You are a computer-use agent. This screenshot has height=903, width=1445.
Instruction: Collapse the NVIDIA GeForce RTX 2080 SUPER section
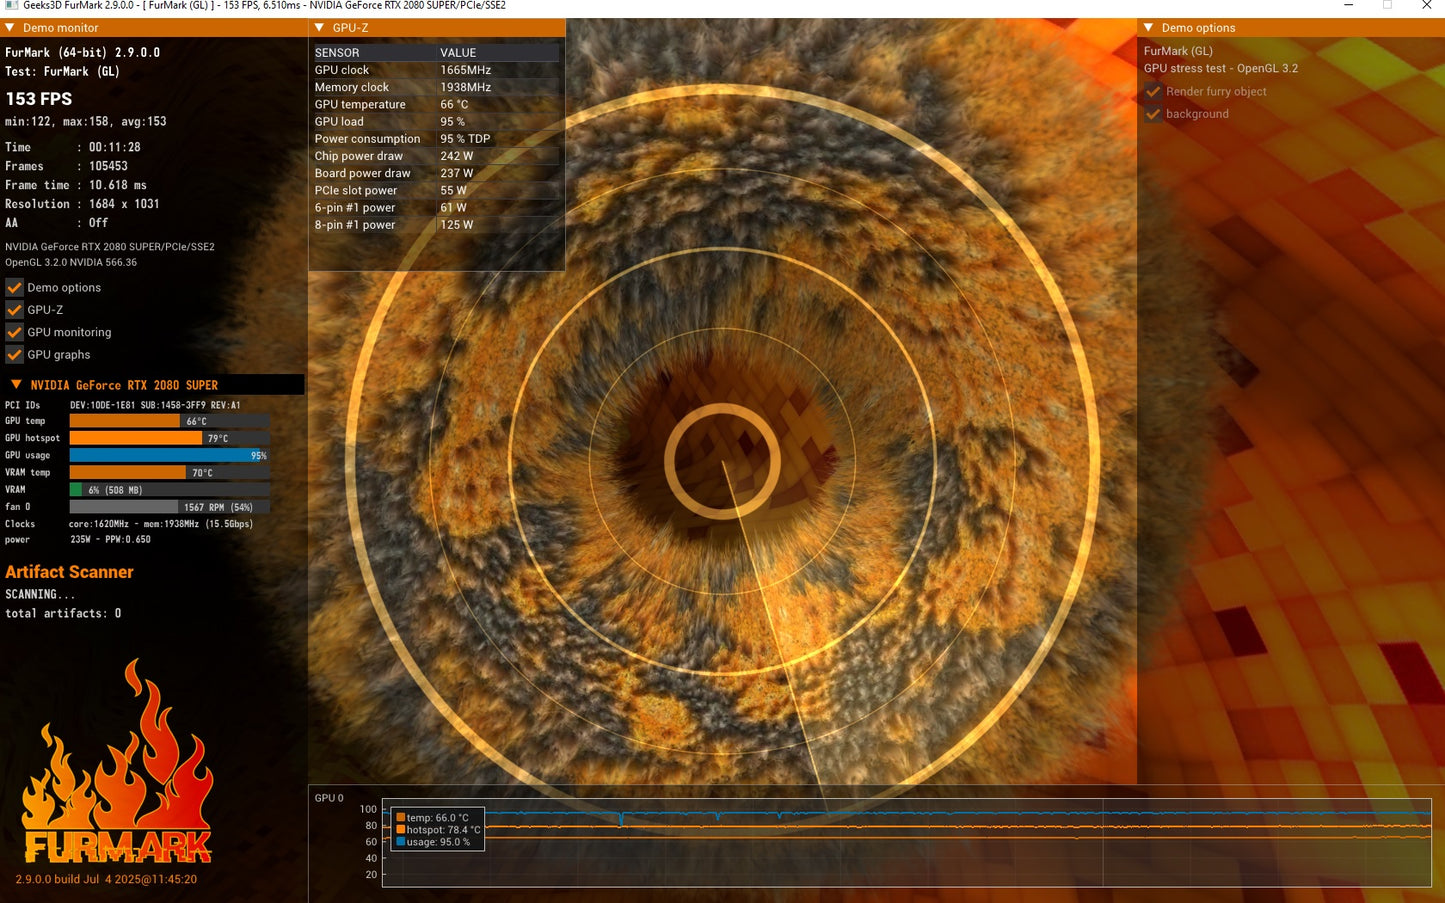click(x=16, y=385)
